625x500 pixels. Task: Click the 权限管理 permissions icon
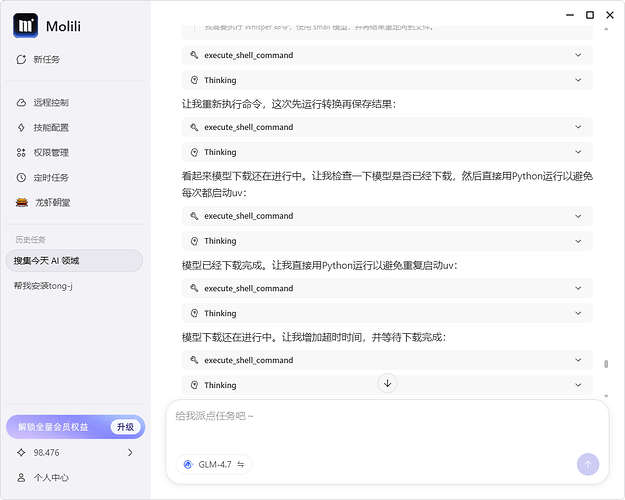point(23,153)
